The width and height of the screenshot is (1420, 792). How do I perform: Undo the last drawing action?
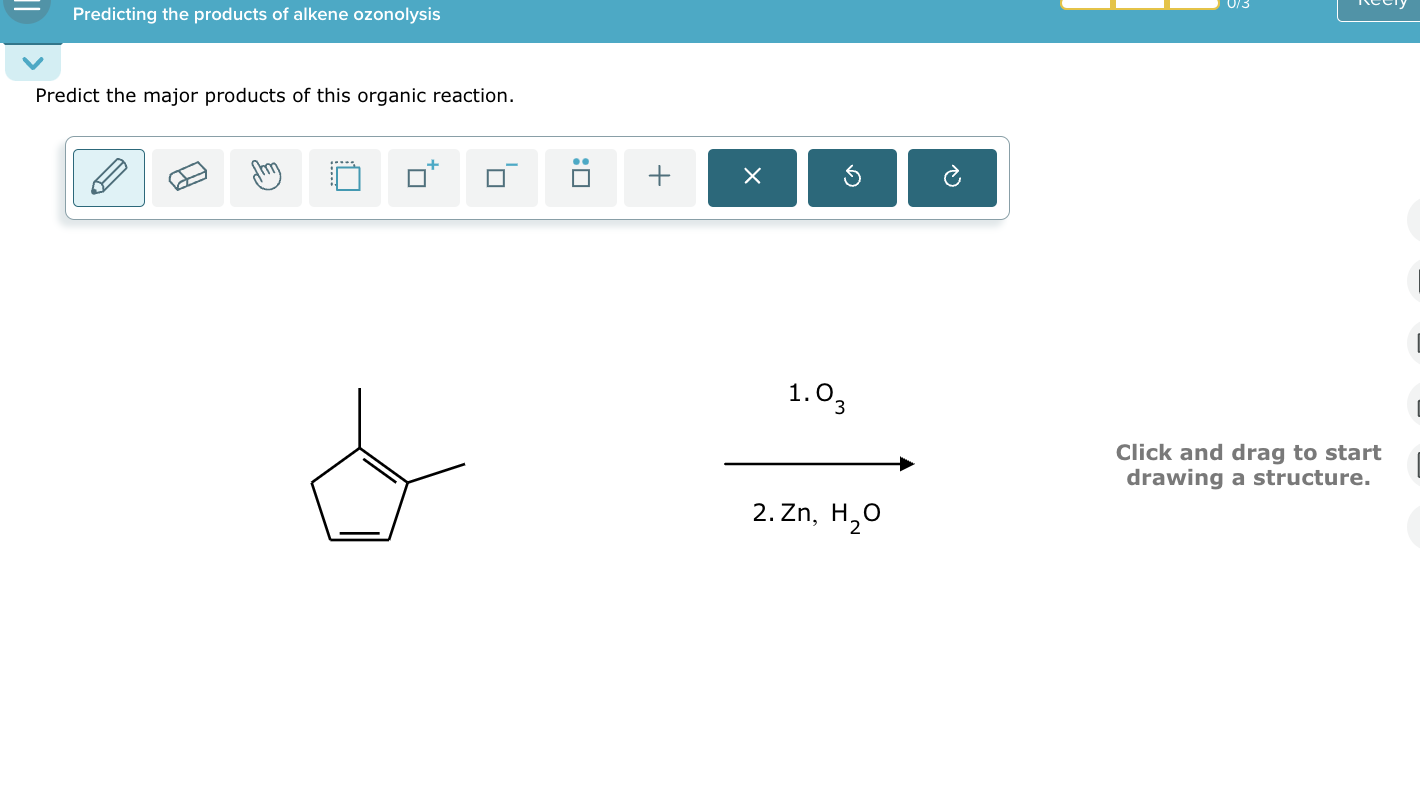tap(852, 177)
